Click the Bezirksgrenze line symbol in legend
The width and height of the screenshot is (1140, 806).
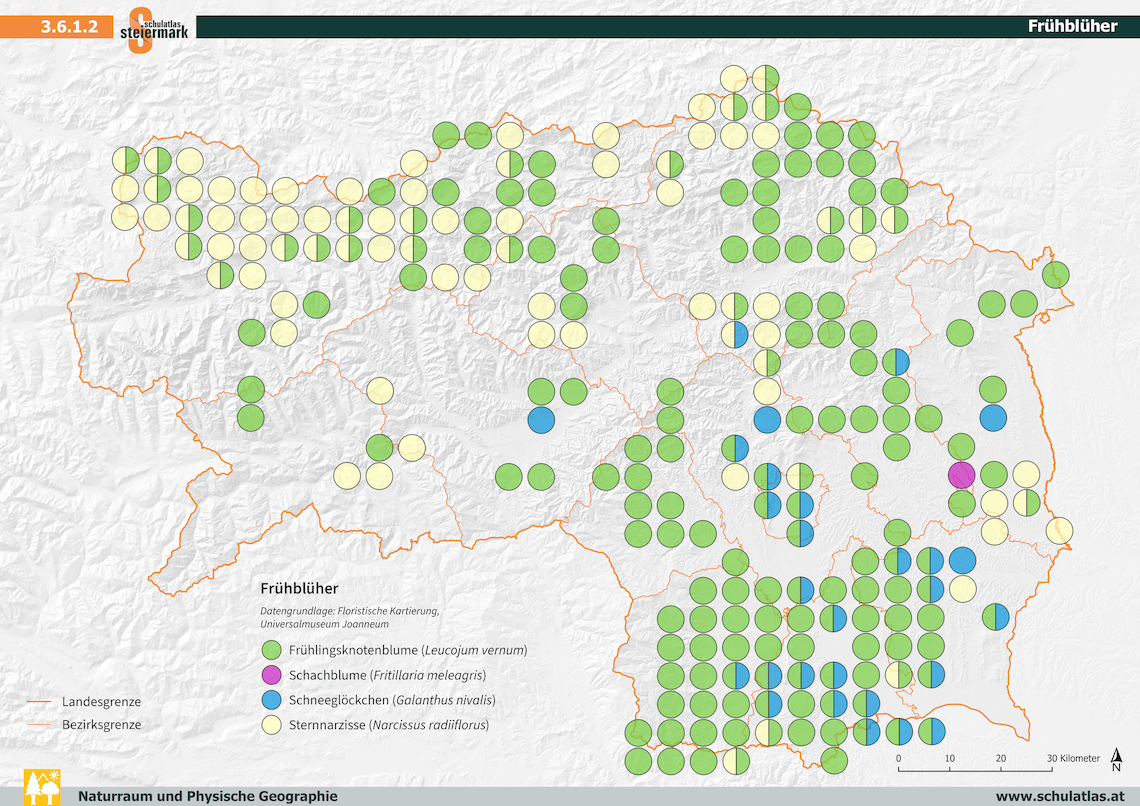pos(41,724)
